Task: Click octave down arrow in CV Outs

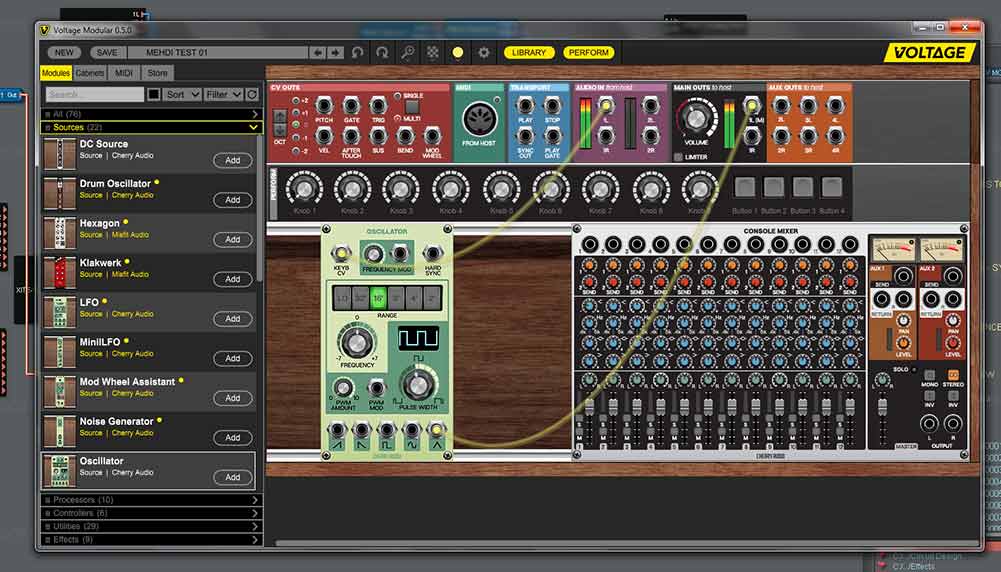Action: tap(280, 130)
